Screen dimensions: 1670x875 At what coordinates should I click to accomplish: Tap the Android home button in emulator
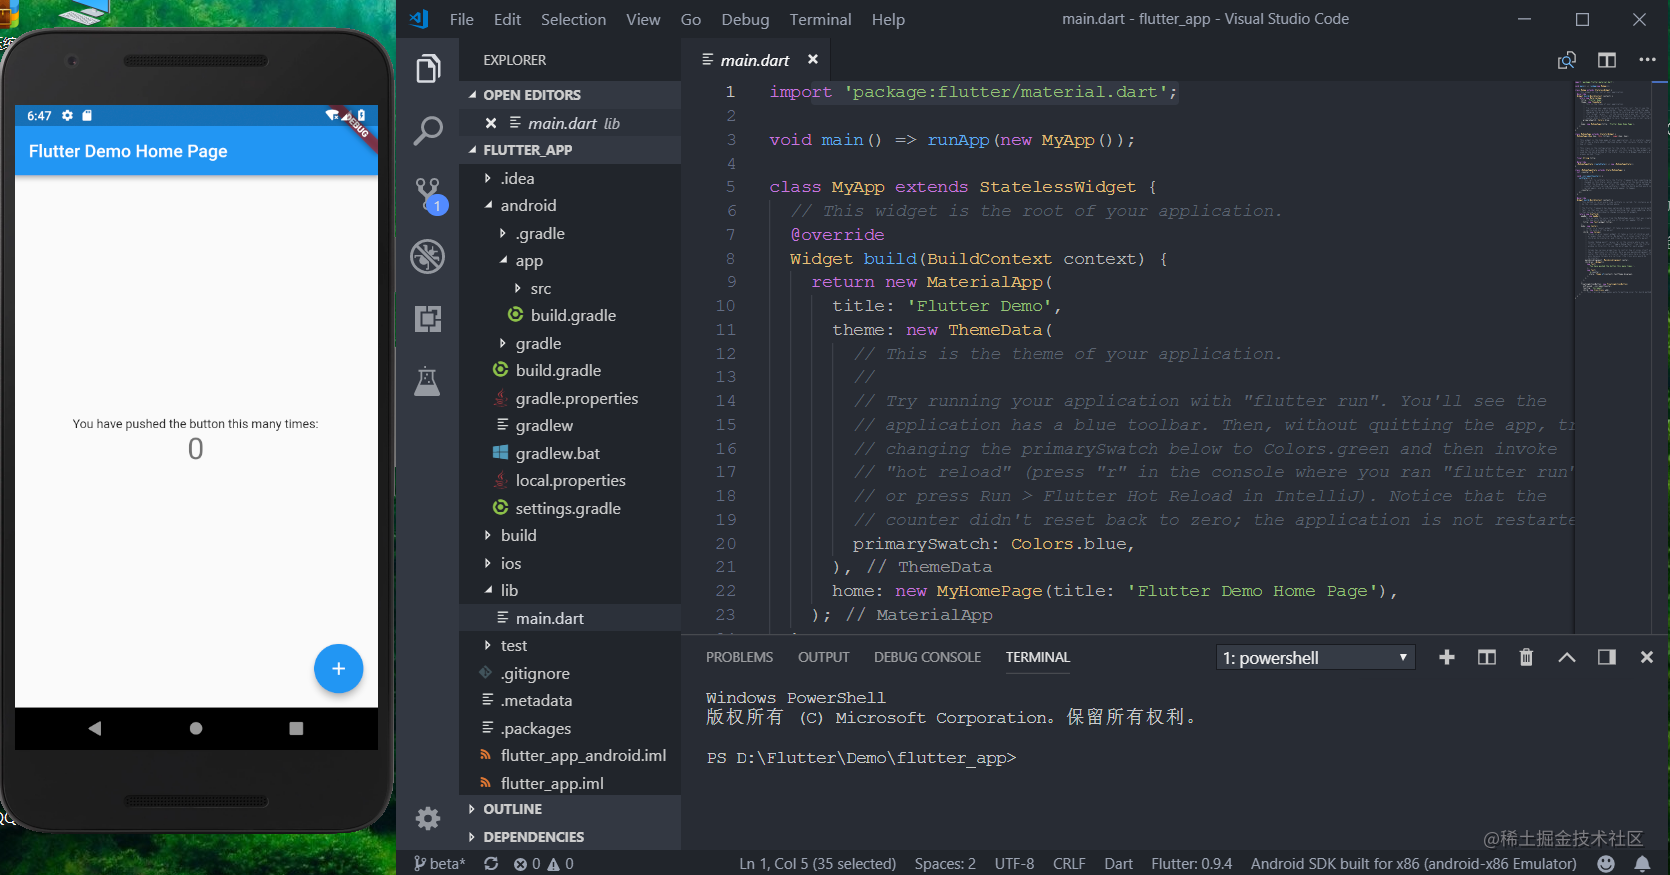pyautogui.click(x=196, y=728)
